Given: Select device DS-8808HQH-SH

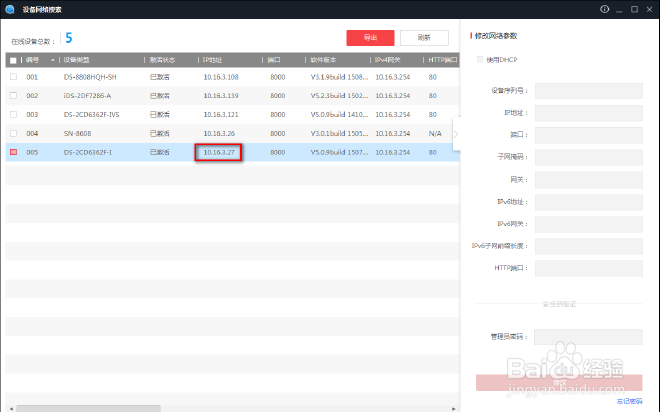Looking at the screenshot, I should (90, 77).
